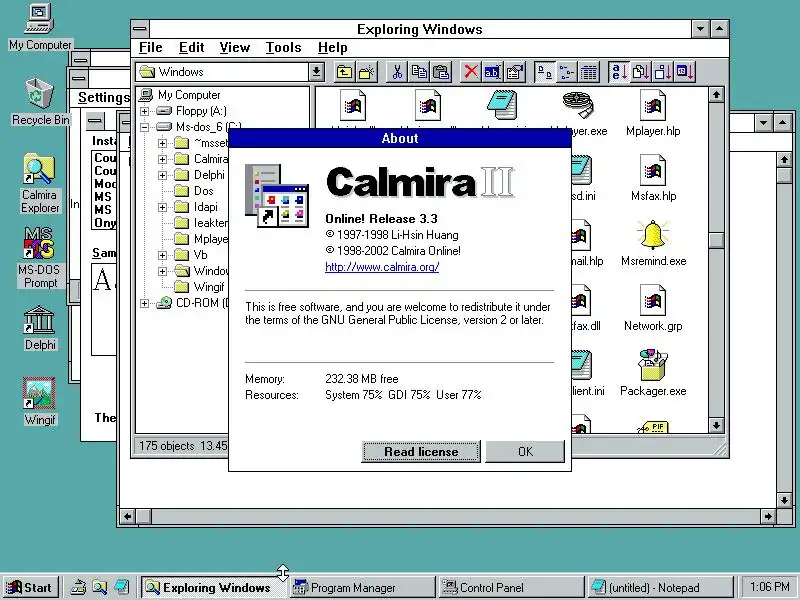The width and height of the screenshot is (800, 600).
Task: Click the Recycle Bin desktop icon
Action: click(x=40, y=102)
